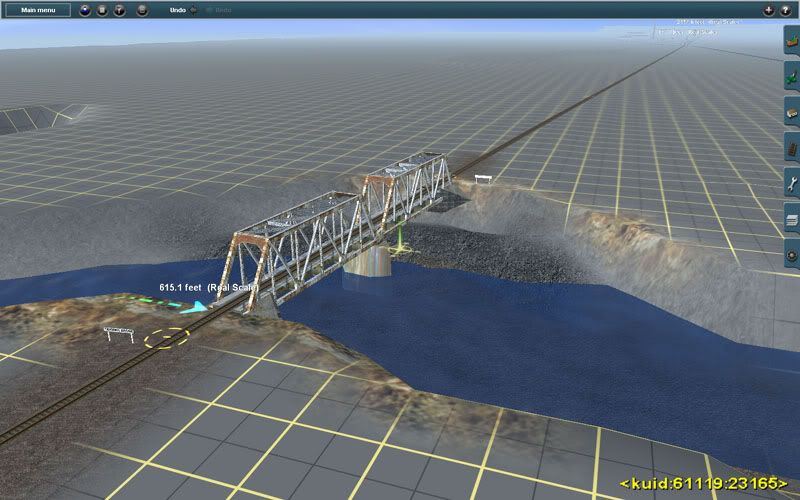Expand the Tracks tab on right sidebar
This screenshot has width=800, height=500.
click(791, 147)
